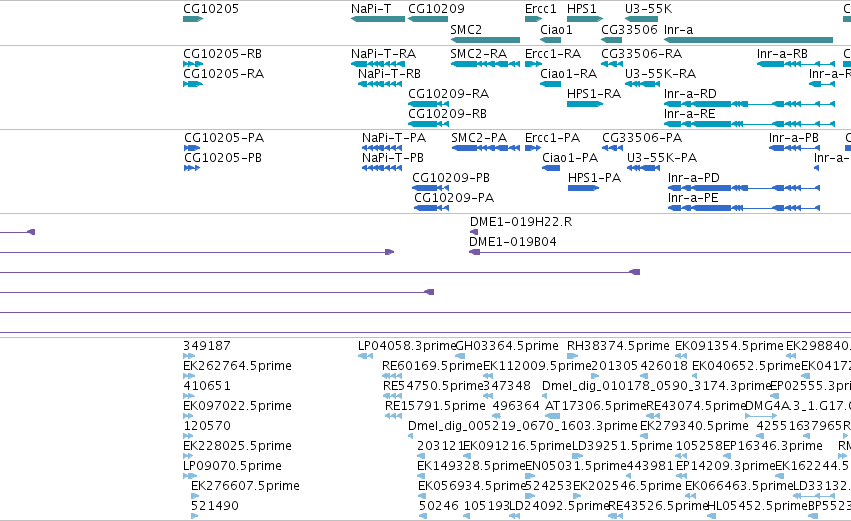
Task: Select the GH03364.5prime EST label
Action: pyautogui.click(x=507, y=346)
